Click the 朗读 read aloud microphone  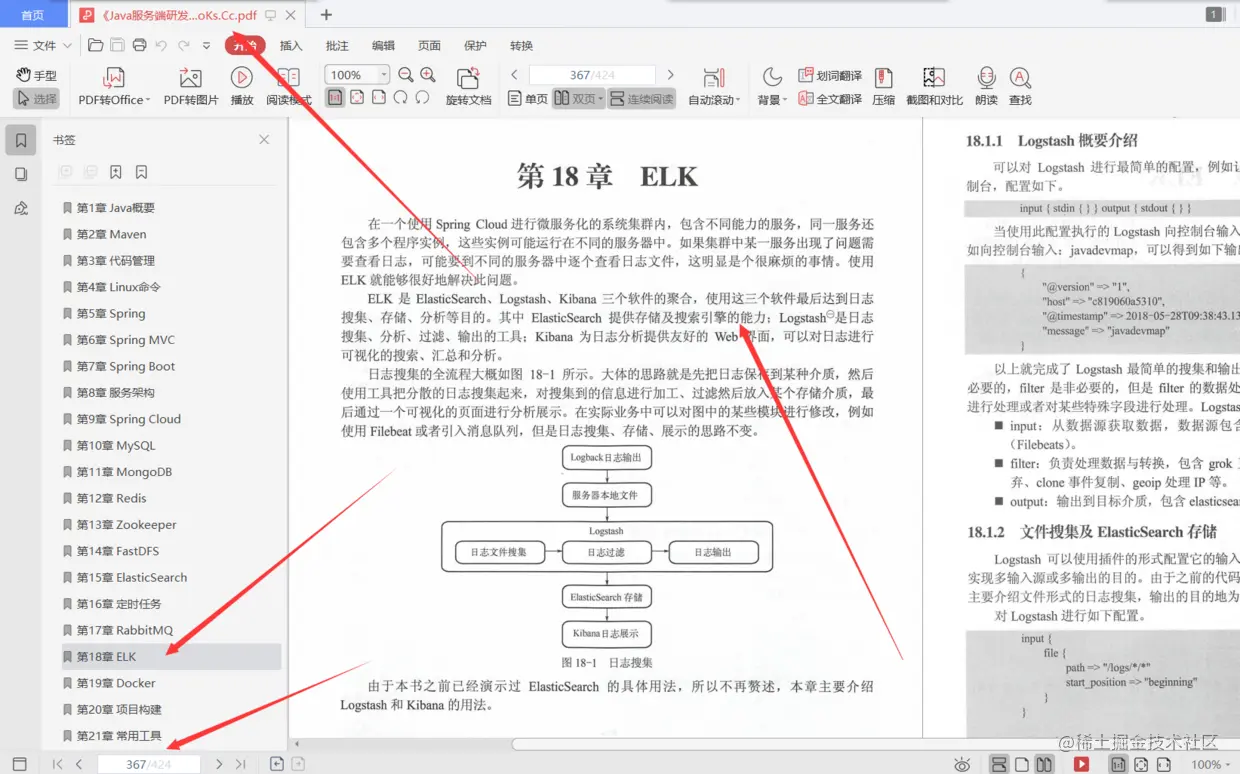(986, 87)
